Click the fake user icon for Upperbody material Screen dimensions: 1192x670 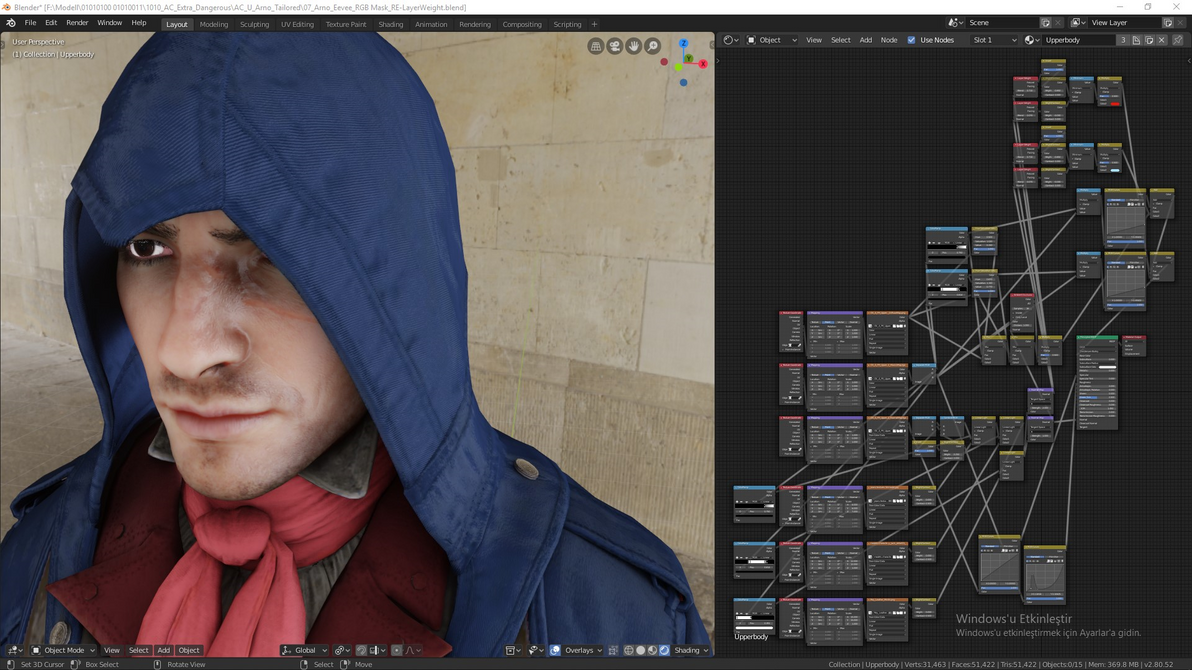coord(1136,40)
